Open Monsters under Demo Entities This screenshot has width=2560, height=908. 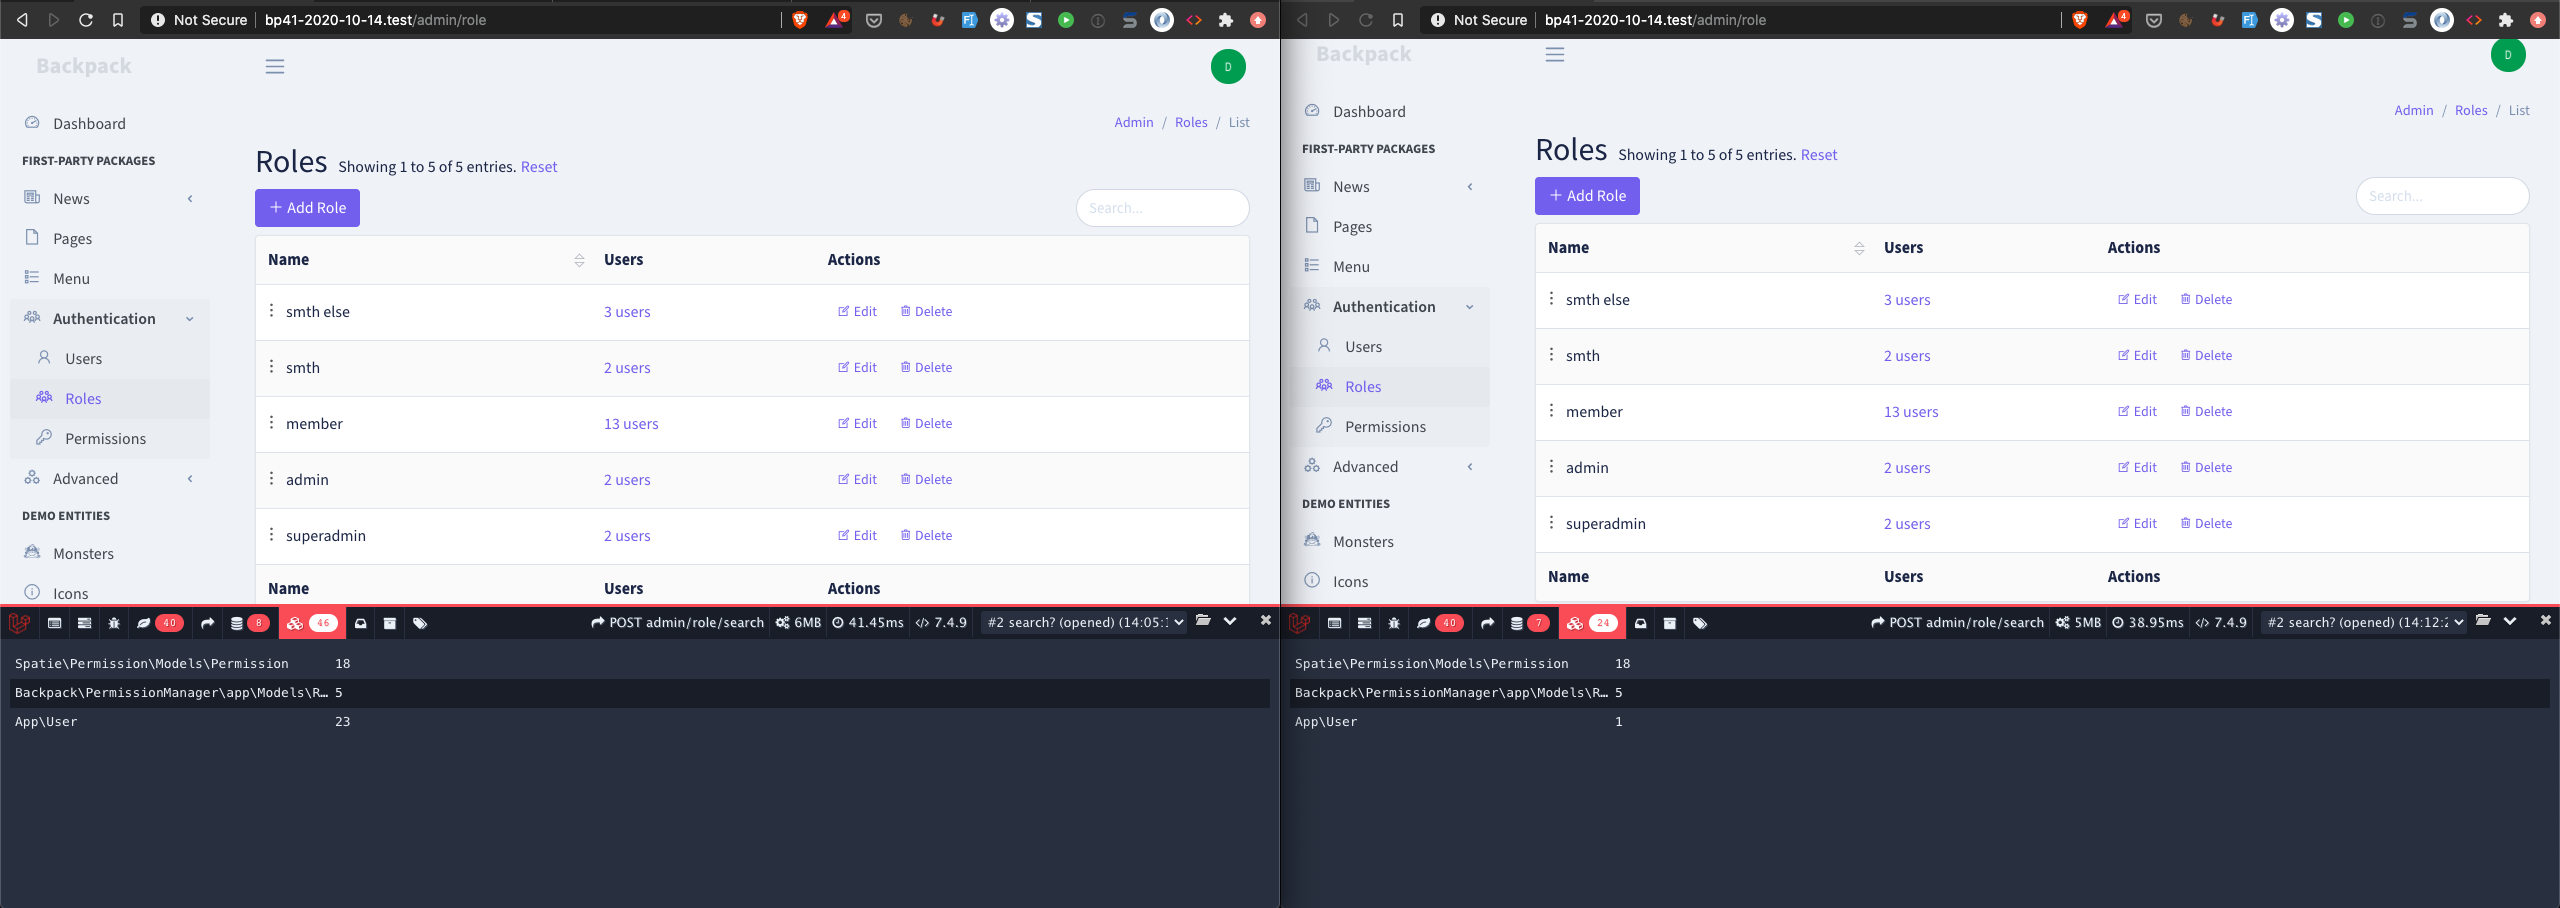pos(83,553)
